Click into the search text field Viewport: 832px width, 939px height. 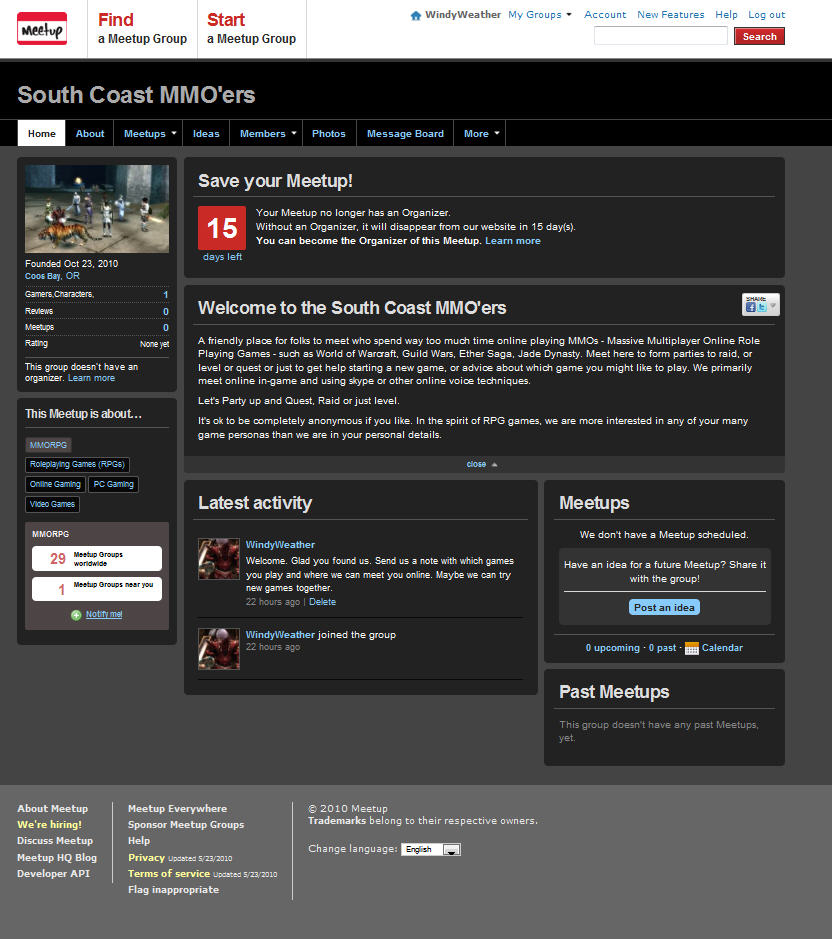pos(660,36)
